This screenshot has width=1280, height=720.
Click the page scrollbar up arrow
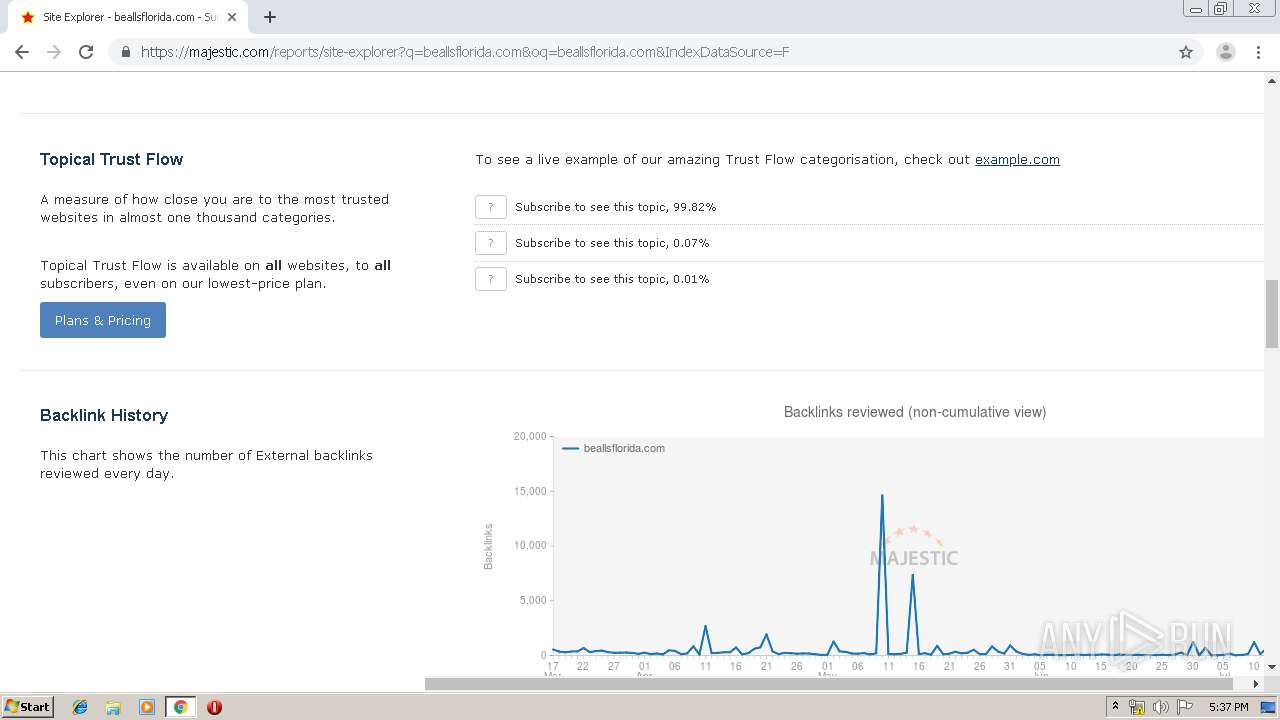[1272, 80]
